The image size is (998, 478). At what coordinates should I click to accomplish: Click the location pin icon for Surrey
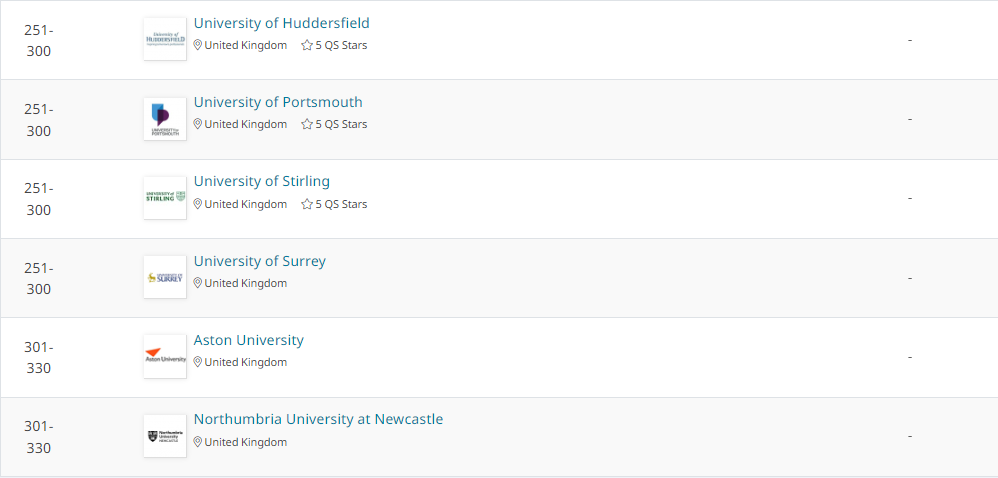198,283
